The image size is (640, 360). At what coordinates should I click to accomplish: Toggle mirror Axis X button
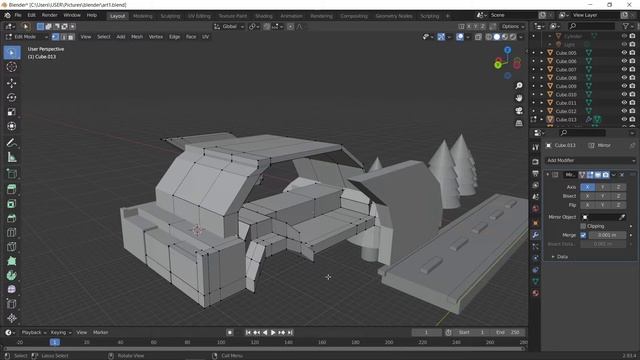(x=587, y=187)
